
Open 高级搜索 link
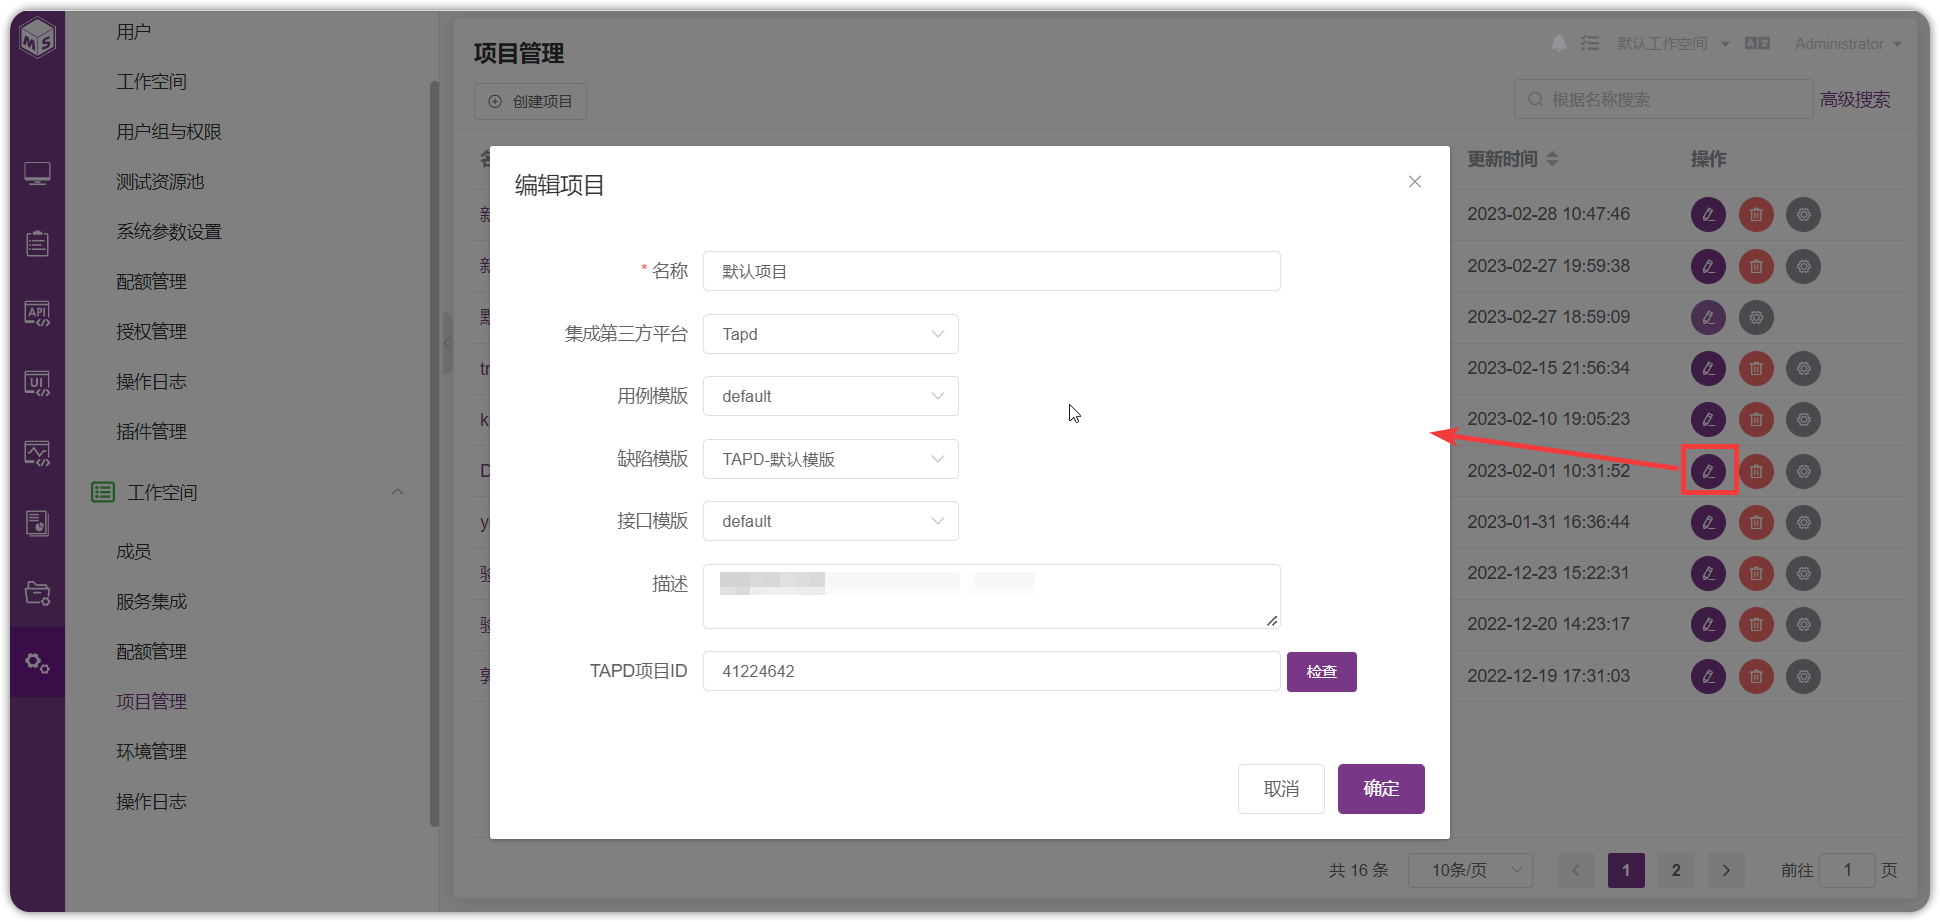click(1855, 99)
